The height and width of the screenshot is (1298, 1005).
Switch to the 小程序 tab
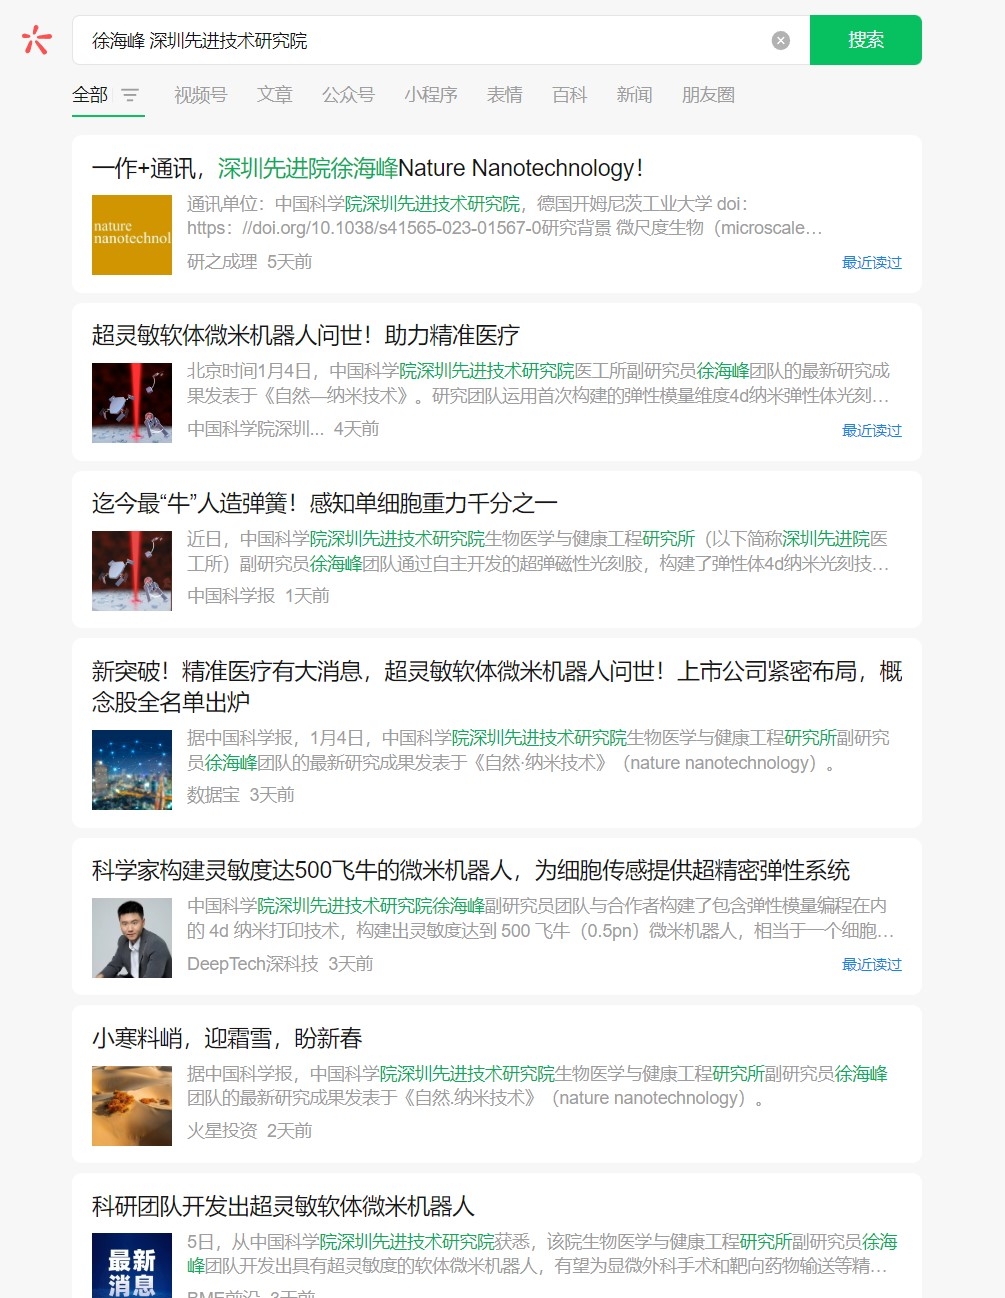431,95
